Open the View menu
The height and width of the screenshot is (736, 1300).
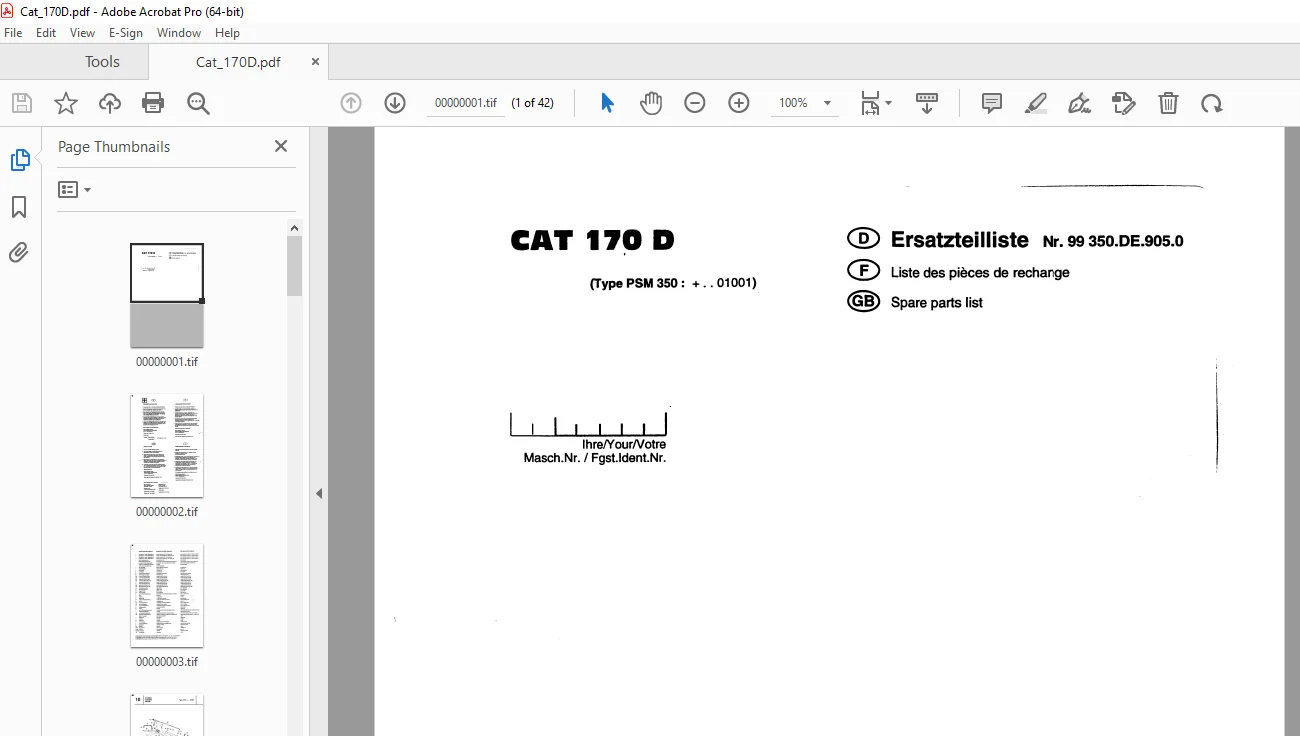[83, 33]
